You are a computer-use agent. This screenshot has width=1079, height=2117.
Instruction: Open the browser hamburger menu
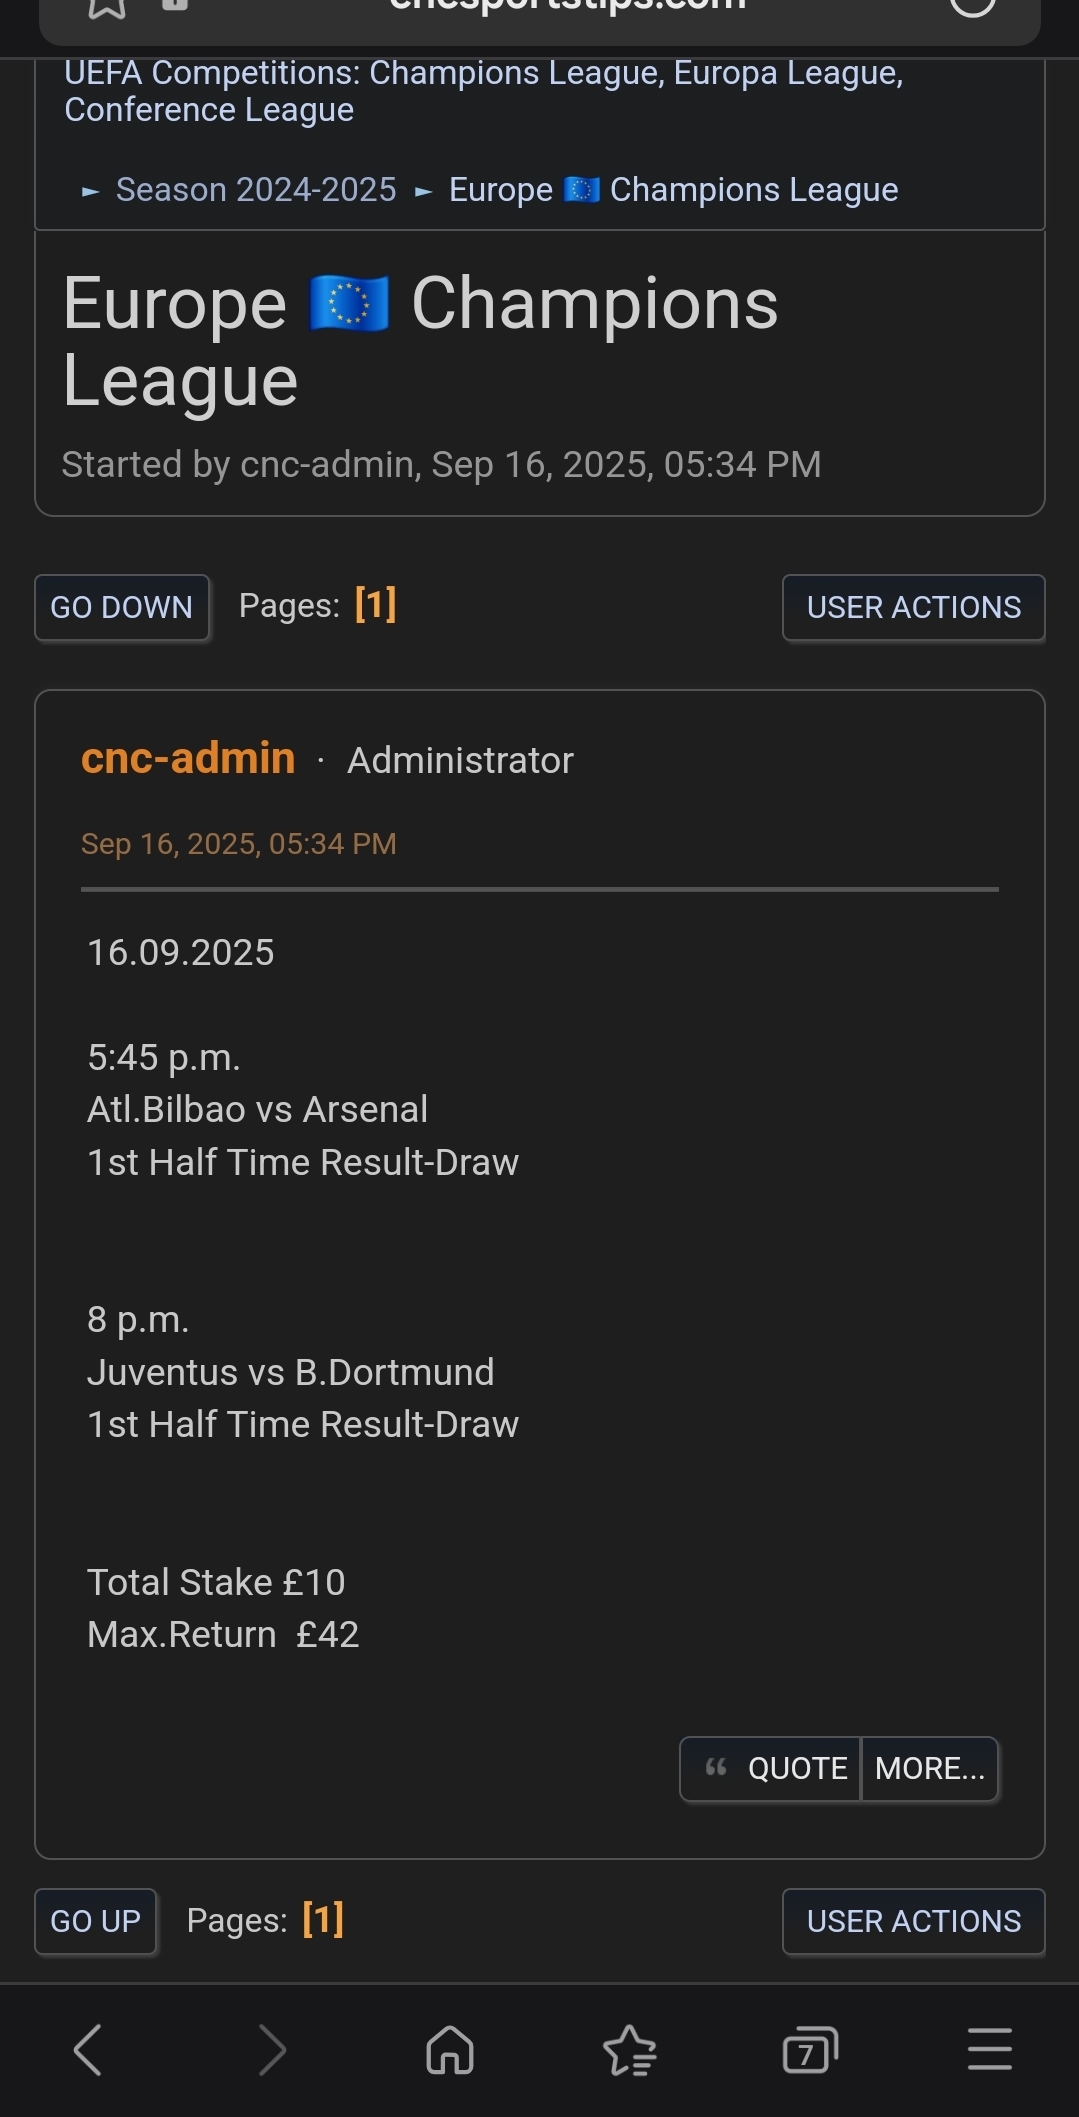(990, 2050)
